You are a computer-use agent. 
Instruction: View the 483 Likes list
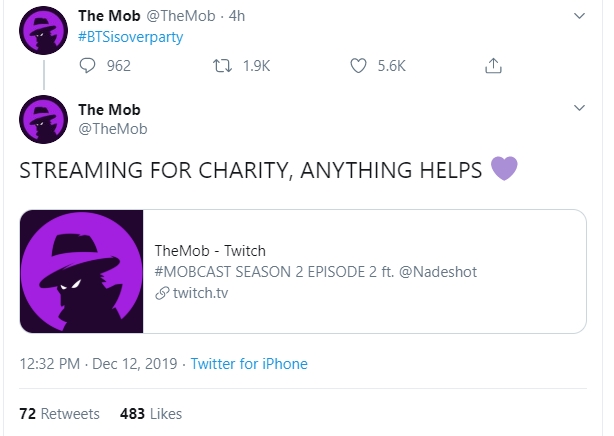tap(150, 413)
